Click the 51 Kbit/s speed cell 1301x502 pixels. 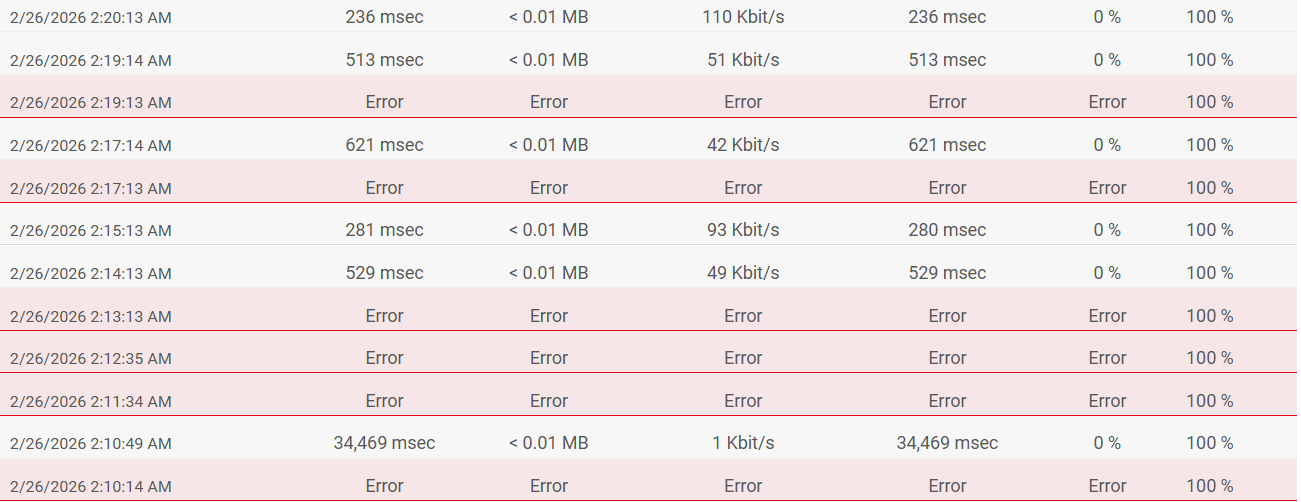point(743,60)
